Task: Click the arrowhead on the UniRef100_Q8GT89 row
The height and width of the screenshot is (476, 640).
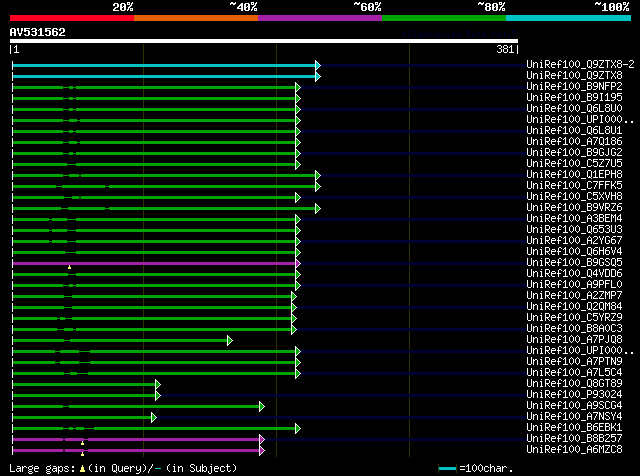Action: (158, 385)
